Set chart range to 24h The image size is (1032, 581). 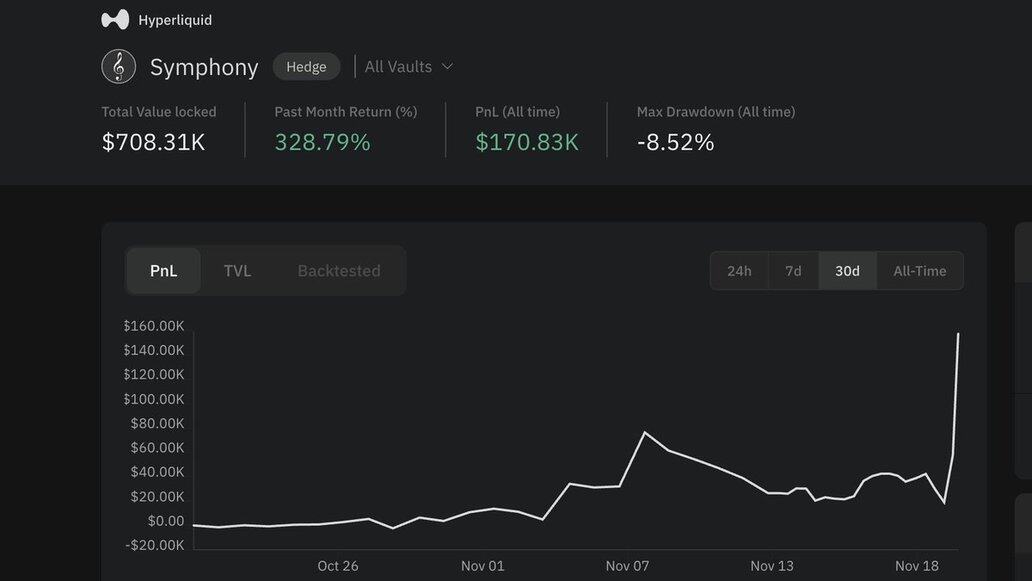739,271
